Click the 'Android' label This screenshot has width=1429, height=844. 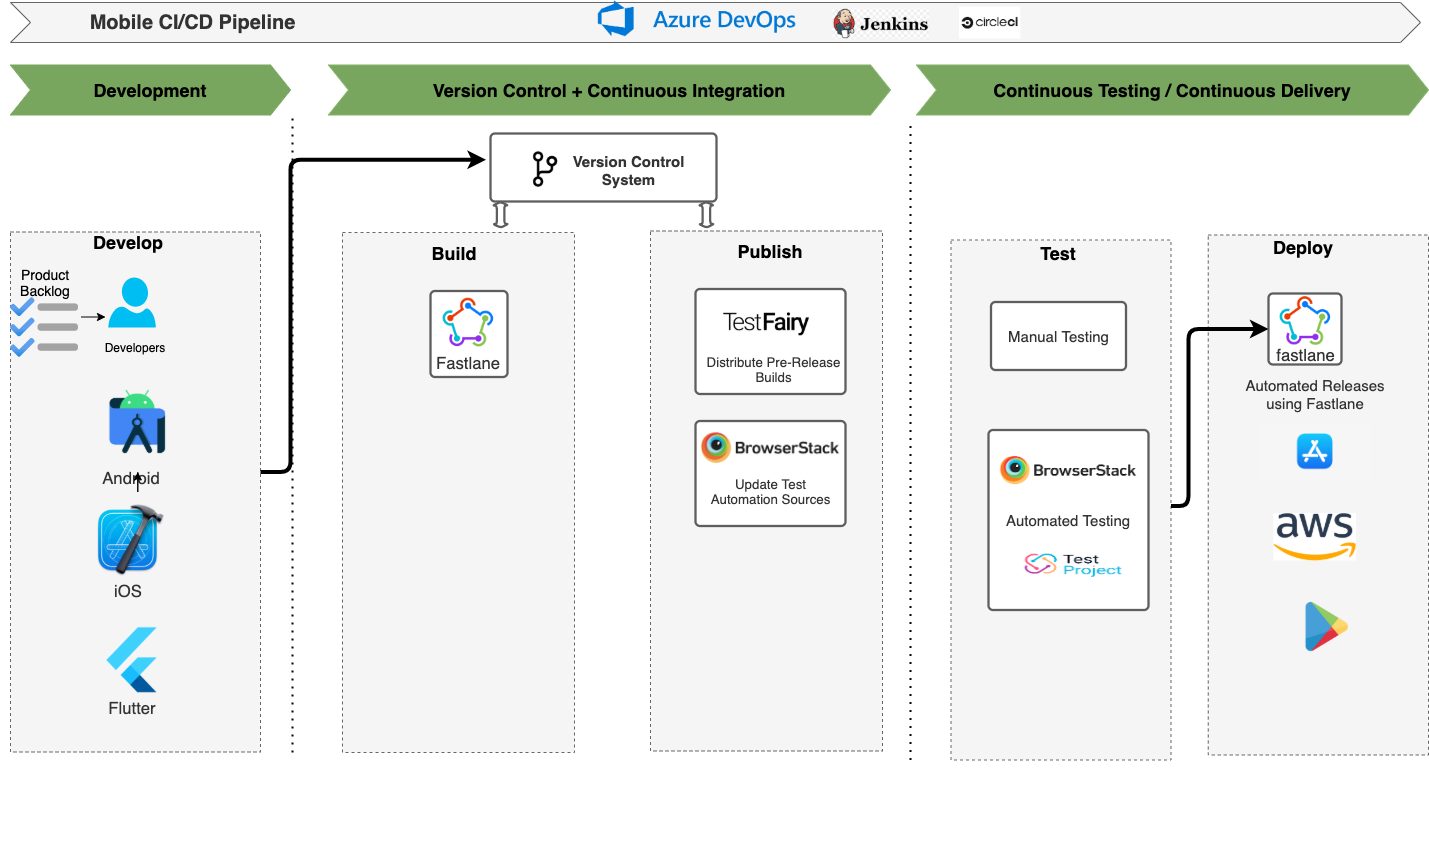pos(131,478)
